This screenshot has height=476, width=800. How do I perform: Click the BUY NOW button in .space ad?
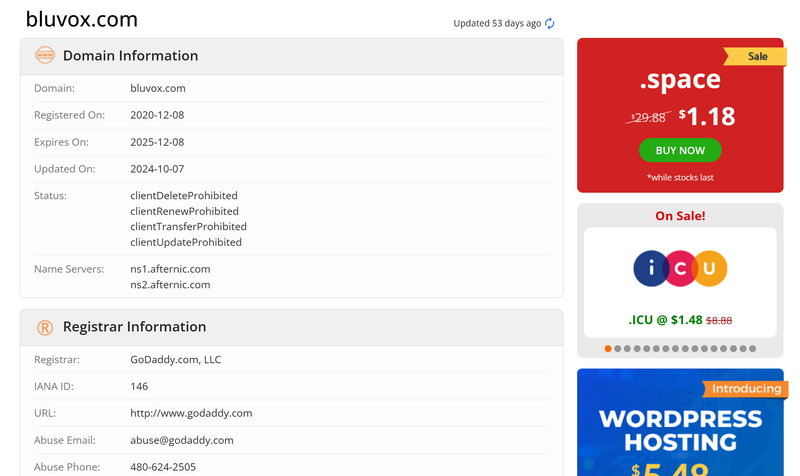point(680,151)
